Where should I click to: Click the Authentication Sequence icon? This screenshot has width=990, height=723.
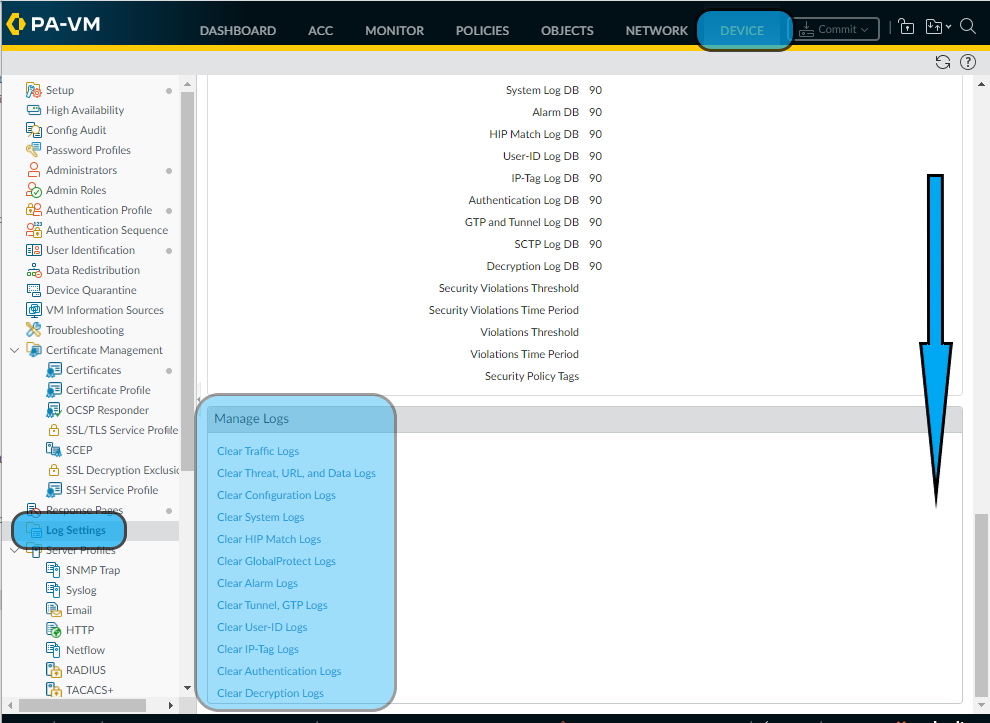[33, 230]
